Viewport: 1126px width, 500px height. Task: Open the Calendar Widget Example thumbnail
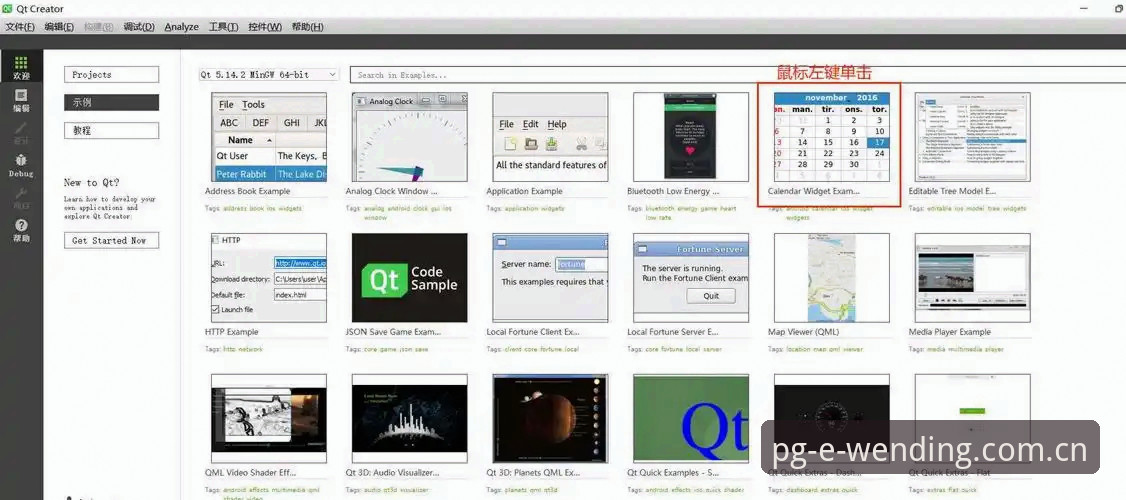tap(832, 137)
